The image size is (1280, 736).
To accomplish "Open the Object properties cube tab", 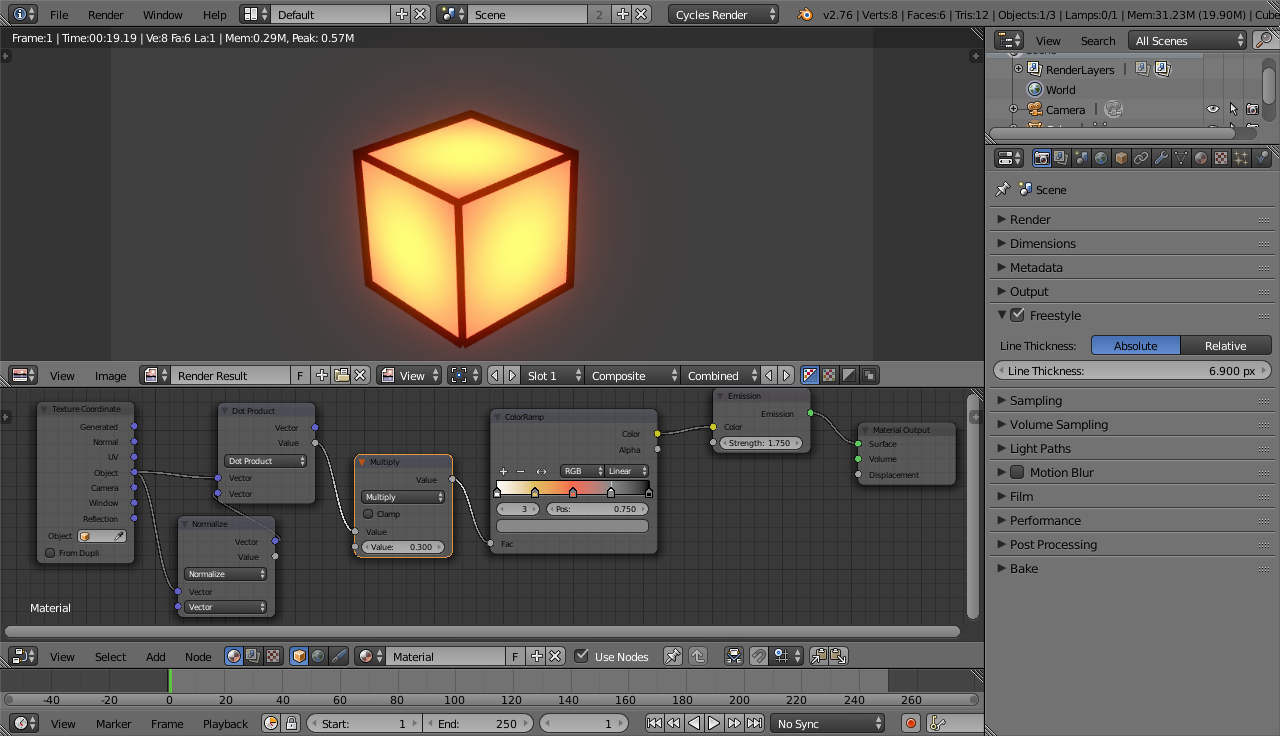I will pyautogui.click(x=1121, y=158).
